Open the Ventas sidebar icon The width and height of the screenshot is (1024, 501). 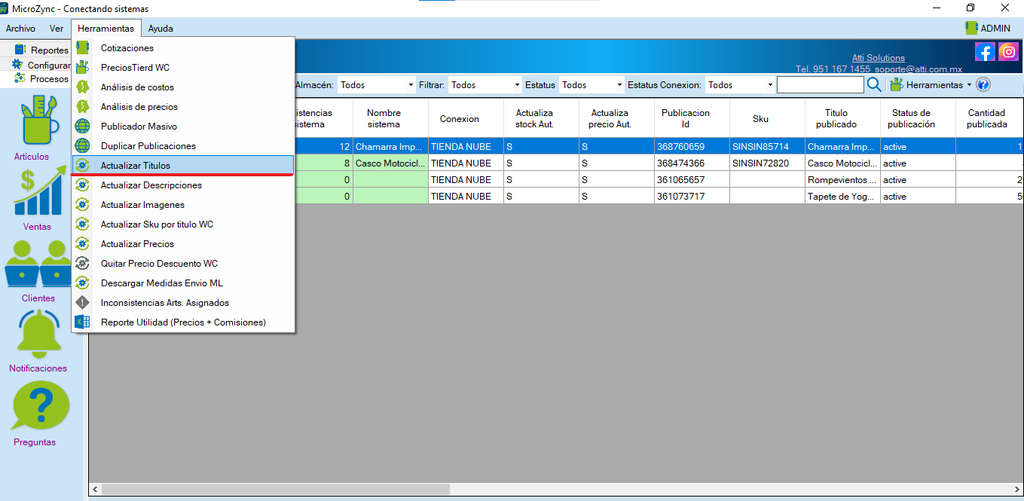(x=39, y=191)
